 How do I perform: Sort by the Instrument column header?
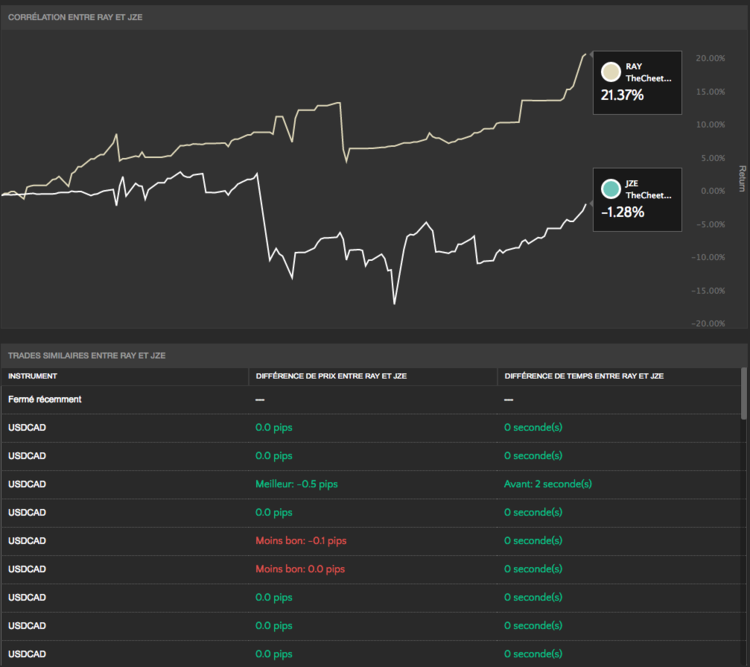pyautogui.click(x=33, y=376)
